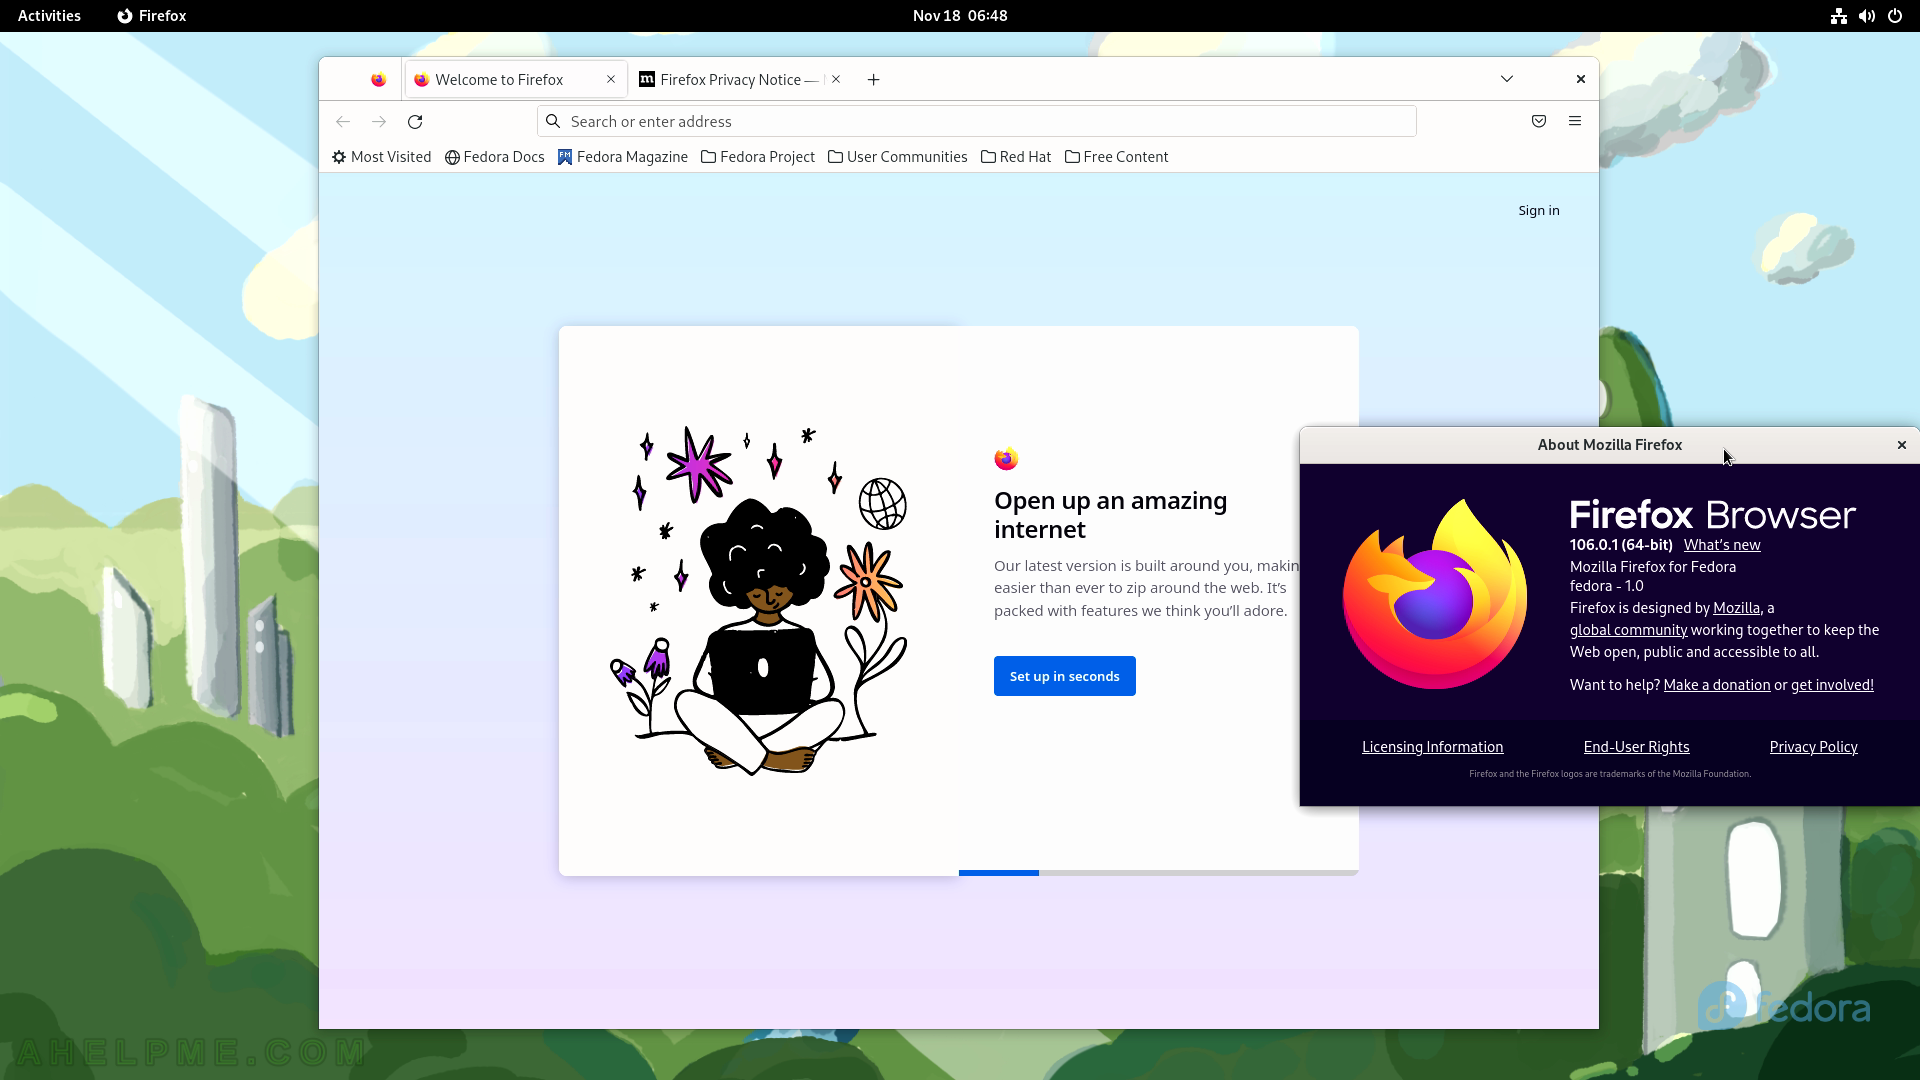Open the What's new link
The width and height of the screenshot is (1920, 1080).
[1722, 545]
